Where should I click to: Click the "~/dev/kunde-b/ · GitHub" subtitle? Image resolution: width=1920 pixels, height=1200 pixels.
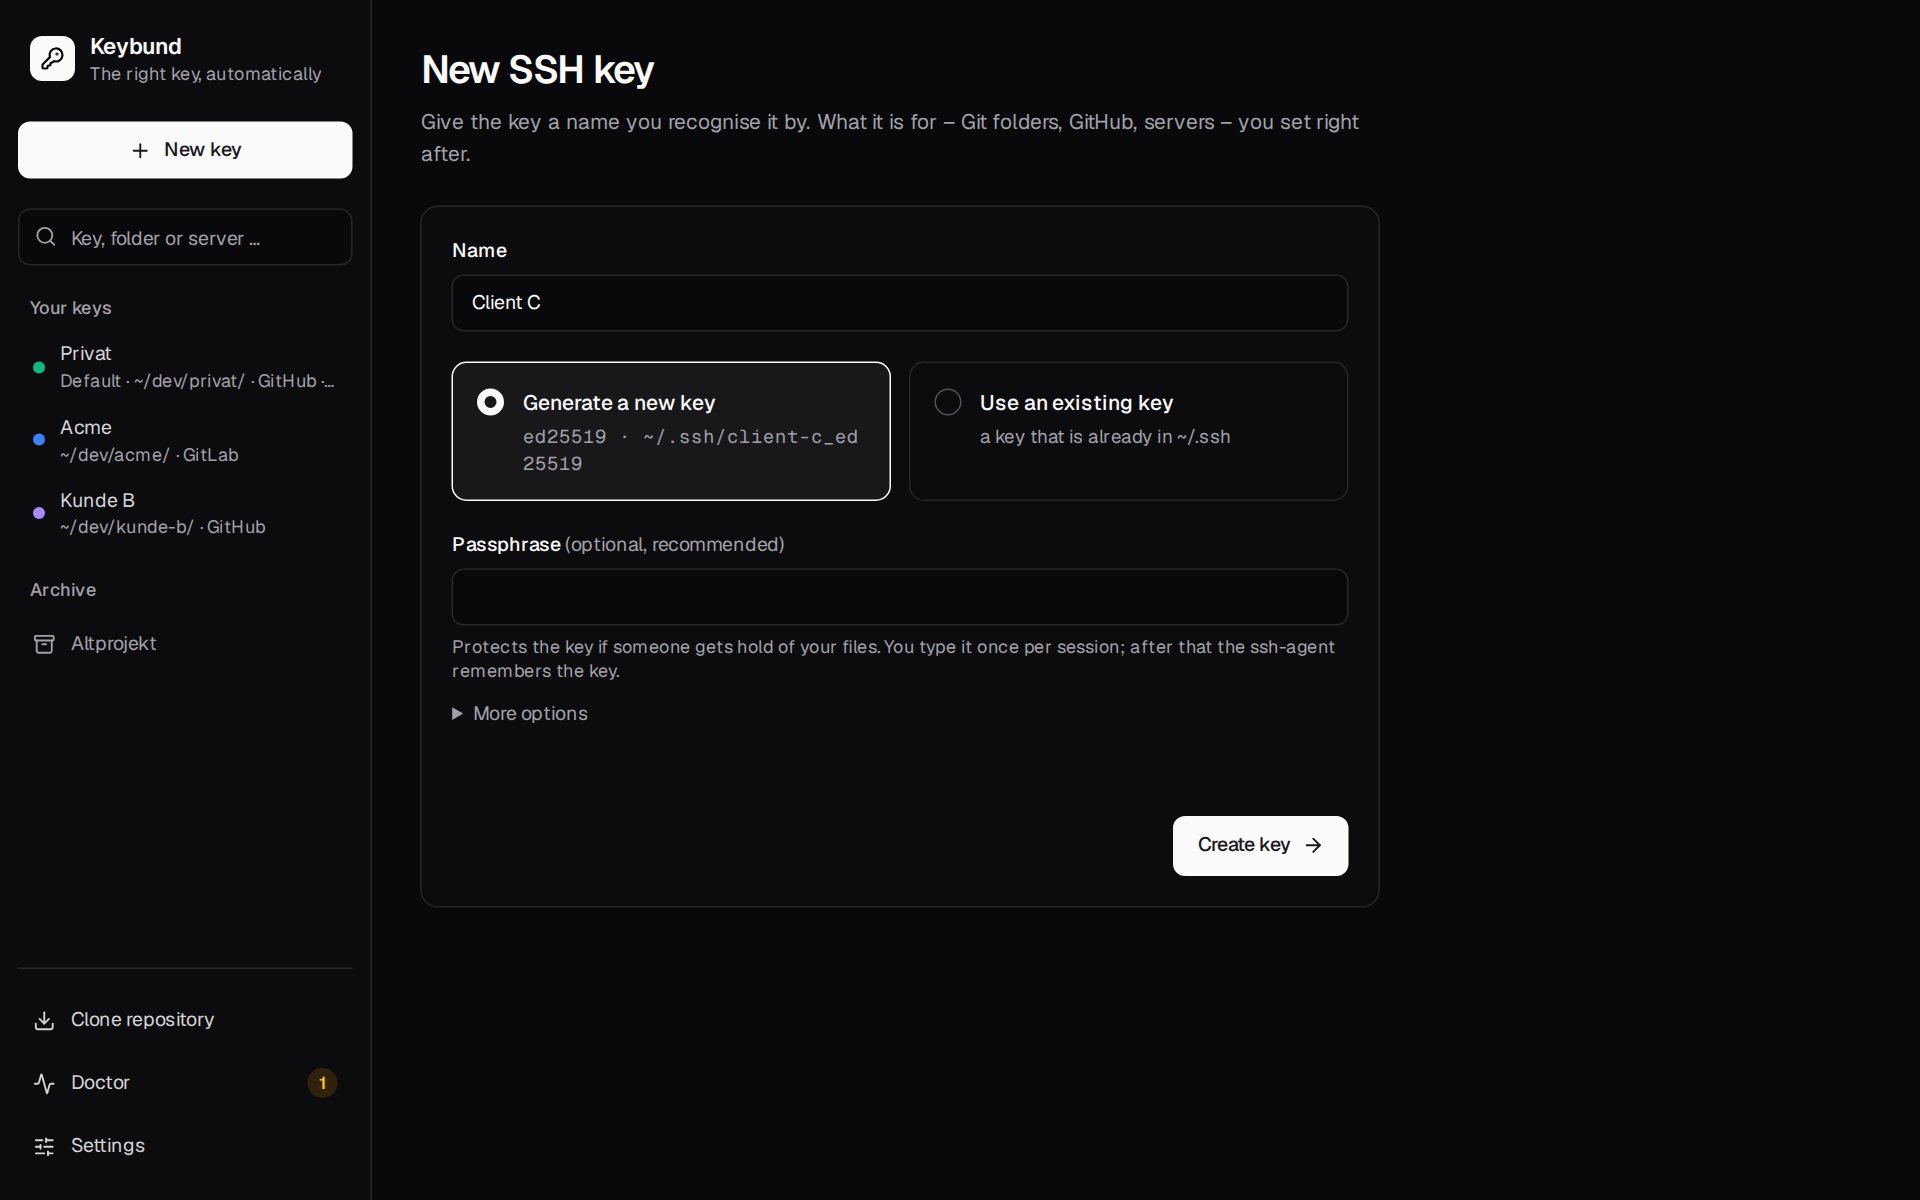click(x=163, y=527)
